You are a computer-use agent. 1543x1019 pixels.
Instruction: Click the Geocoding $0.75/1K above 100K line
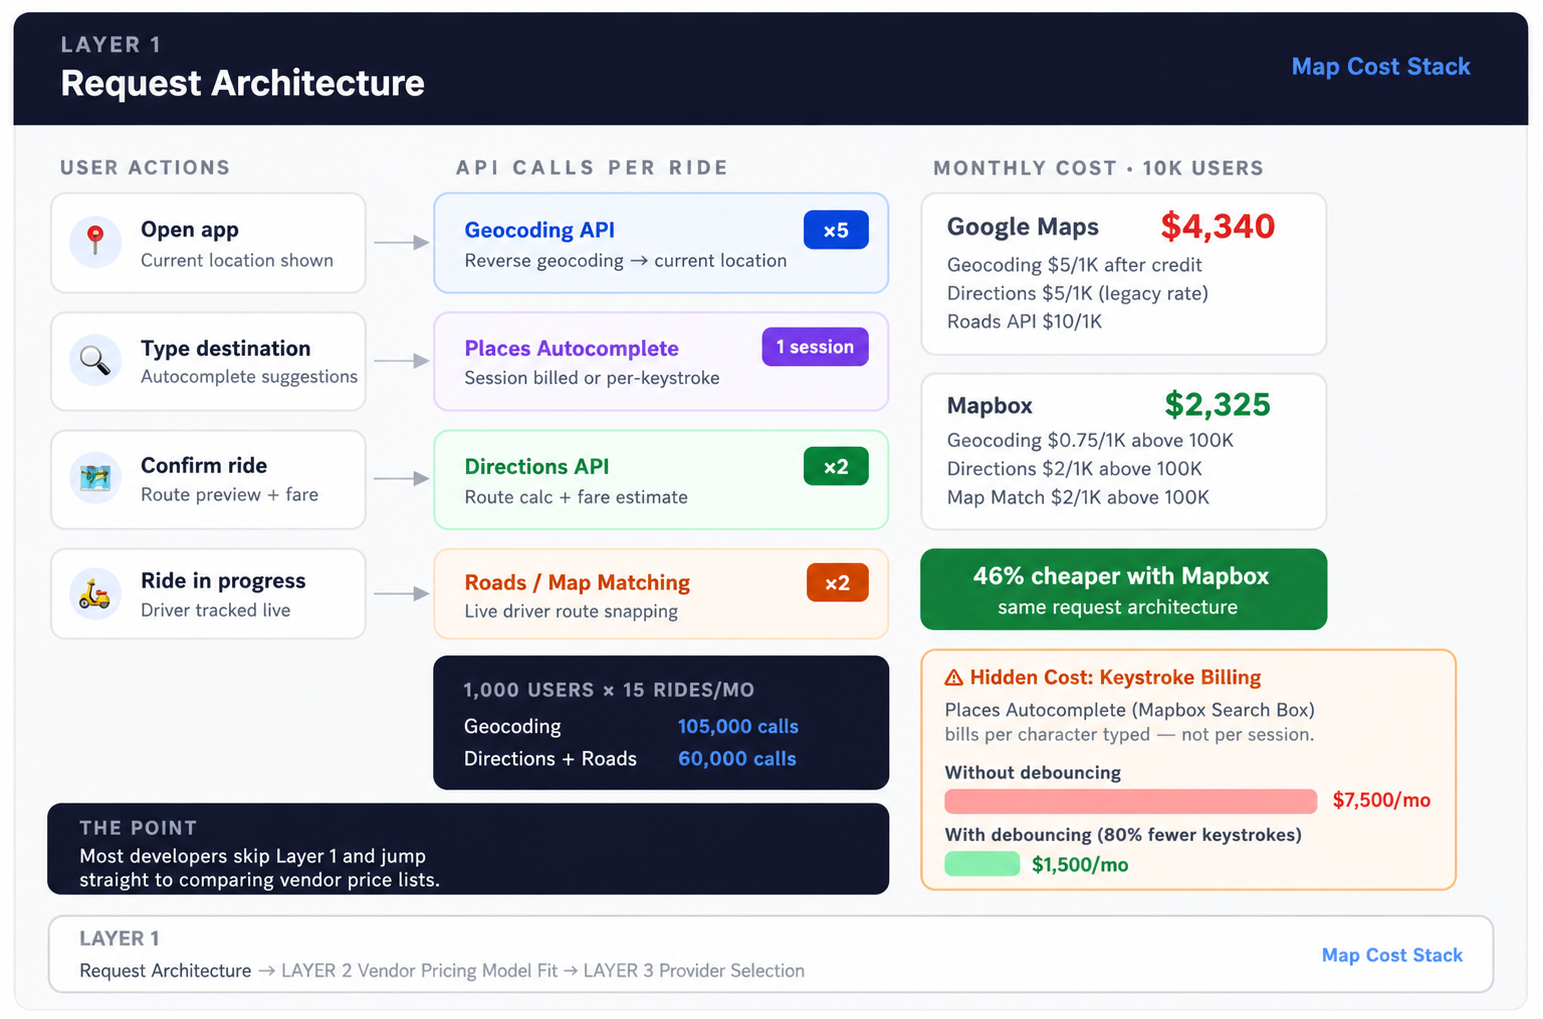pyautogui.click(x=1090, y=441)
